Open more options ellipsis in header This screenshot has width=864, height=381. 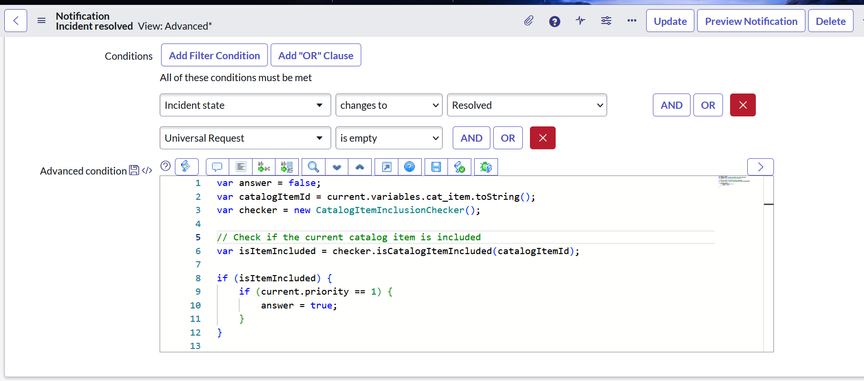click(x=632, y=21)
